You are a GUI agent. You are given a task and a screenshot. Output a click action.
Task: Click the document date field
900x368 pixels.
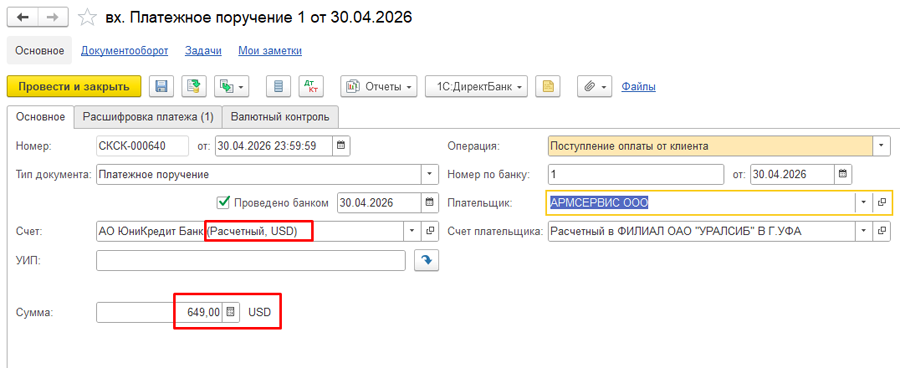[274, 146]
